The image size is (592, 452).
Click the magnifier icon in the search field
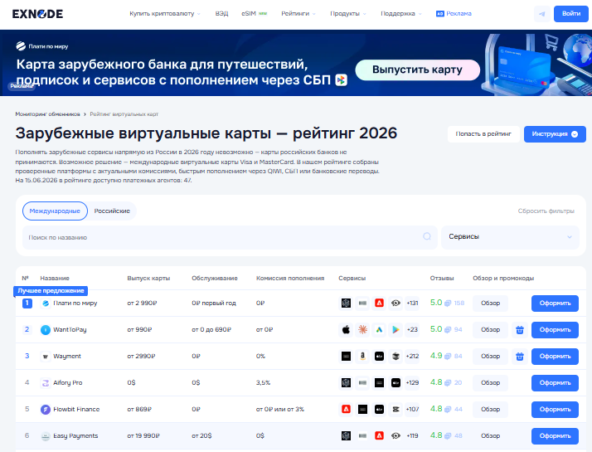click(427, 237)
